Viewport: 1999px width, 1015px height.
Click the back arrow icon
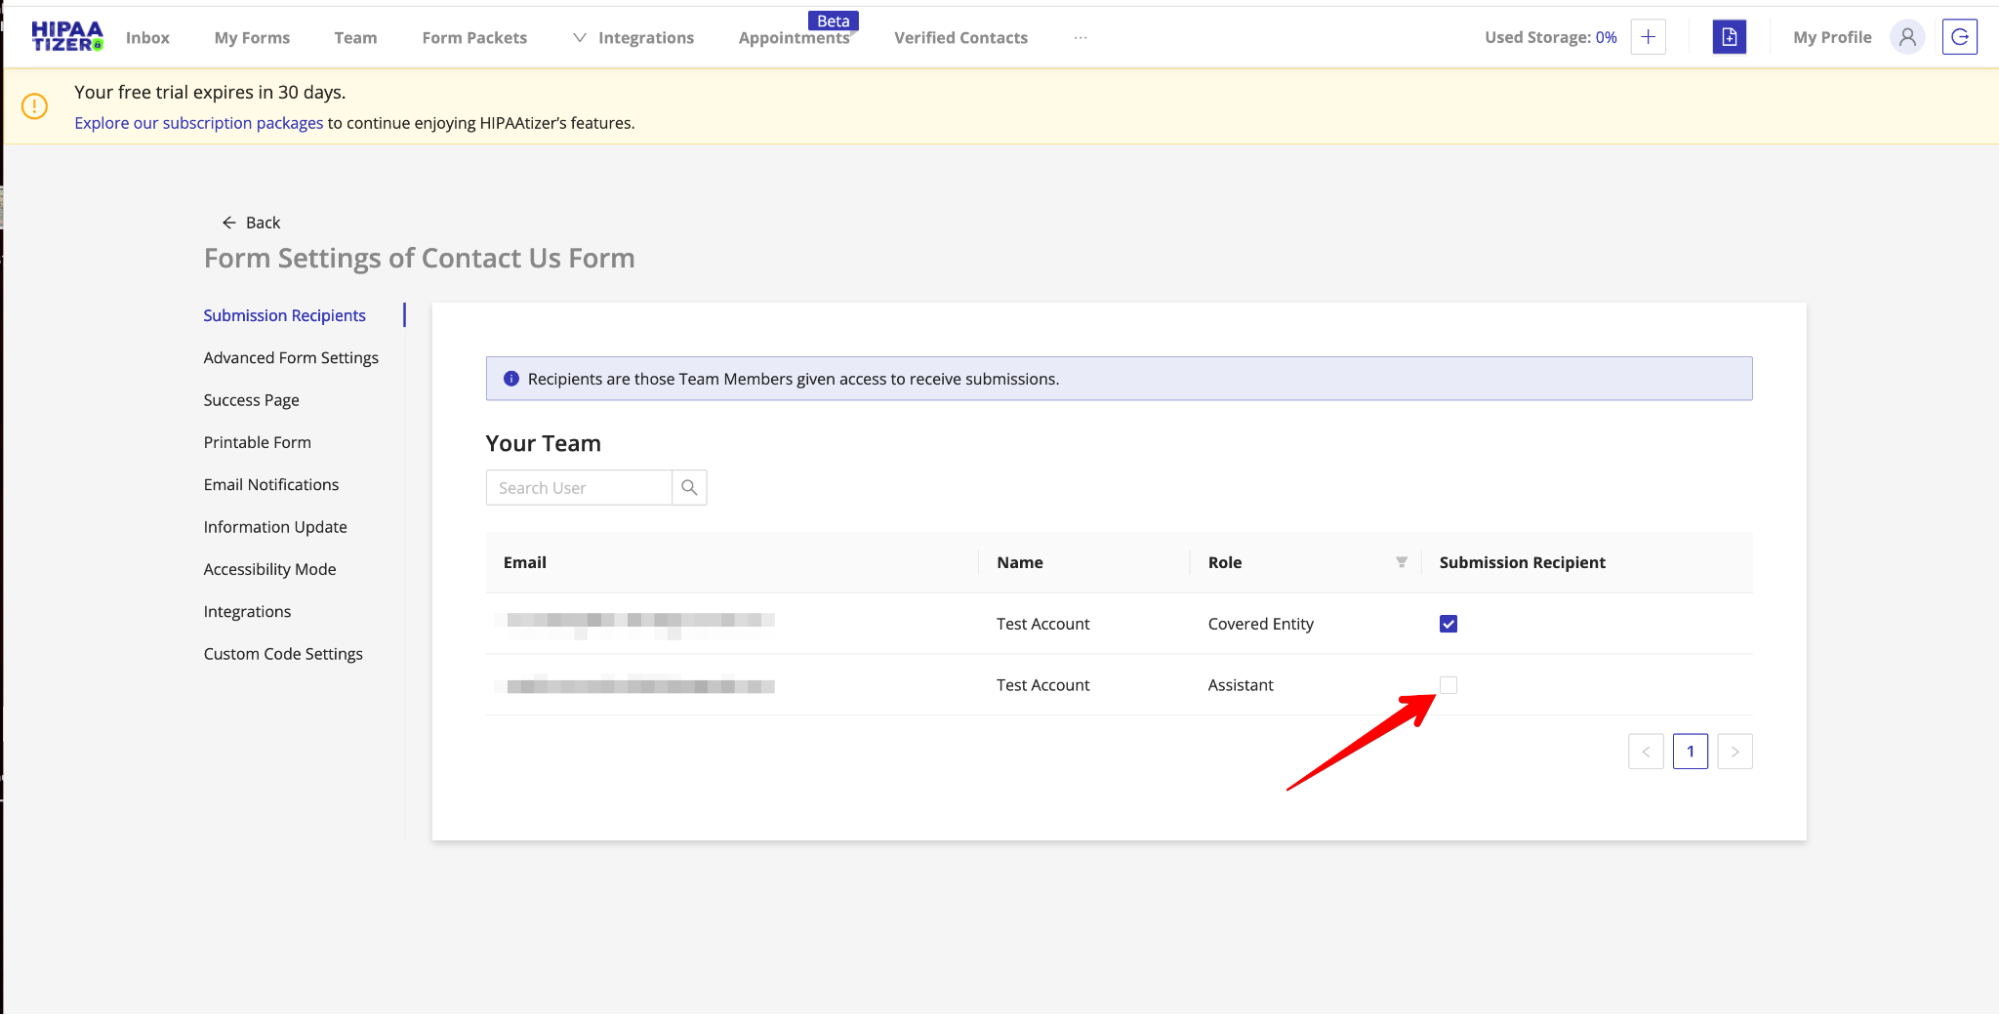tap(229, 222)
